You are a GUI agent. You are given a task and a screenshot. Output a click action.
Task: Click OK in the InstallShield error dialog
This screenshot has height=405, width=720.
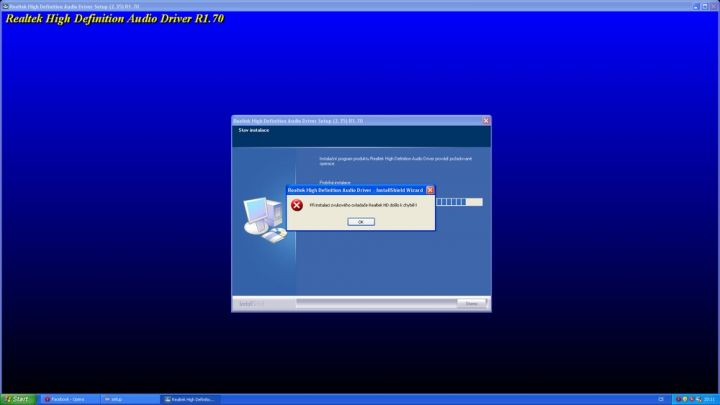pos(361,222)
